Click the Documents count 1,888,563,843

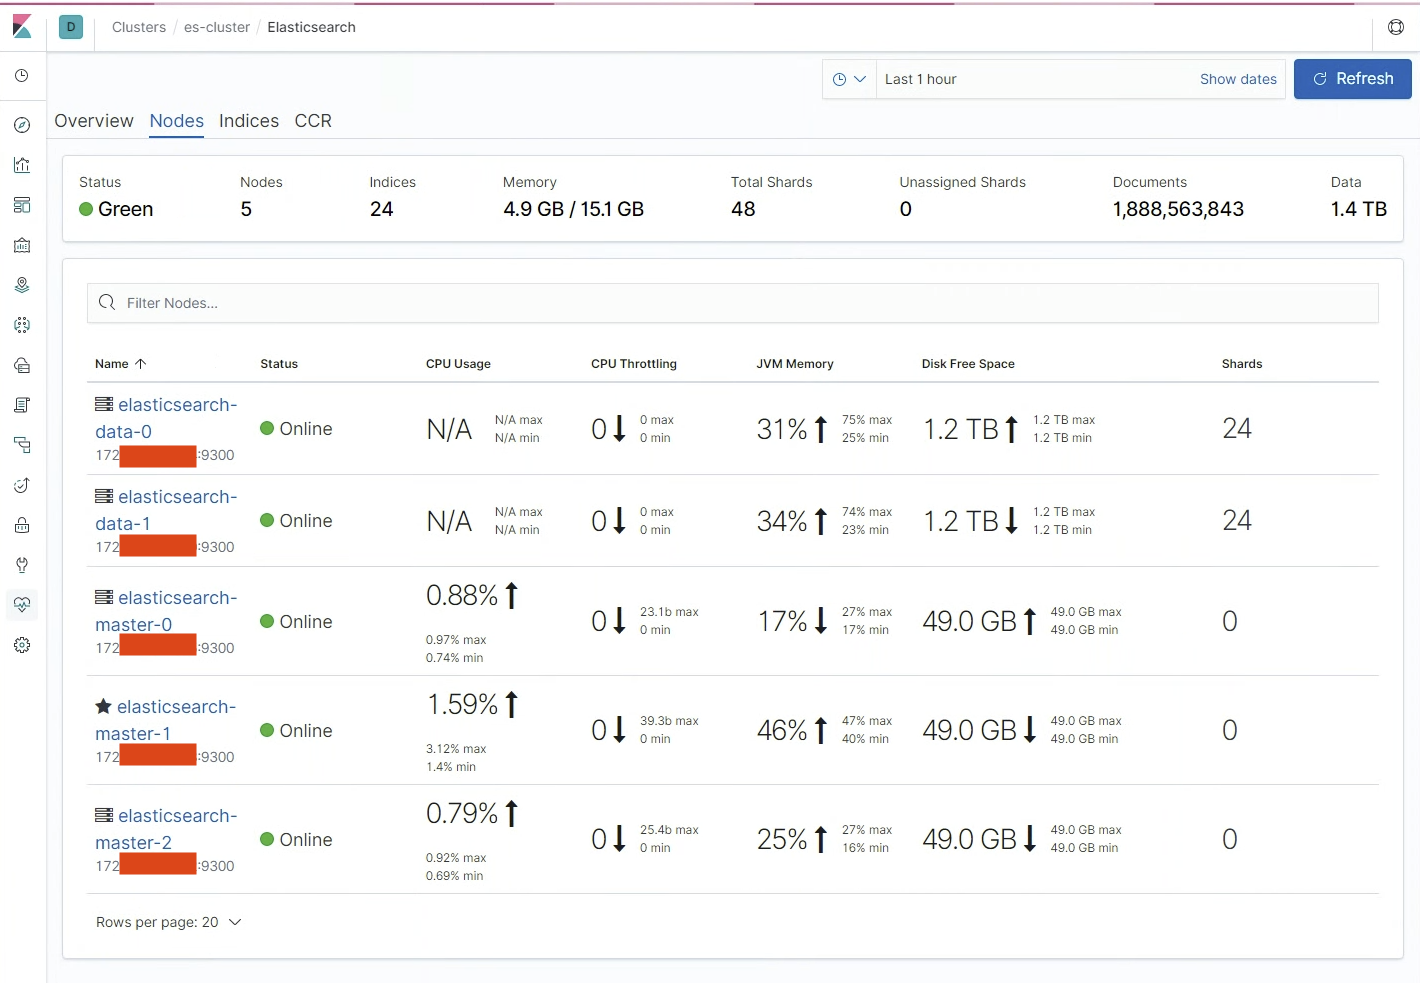point(1178,209)
